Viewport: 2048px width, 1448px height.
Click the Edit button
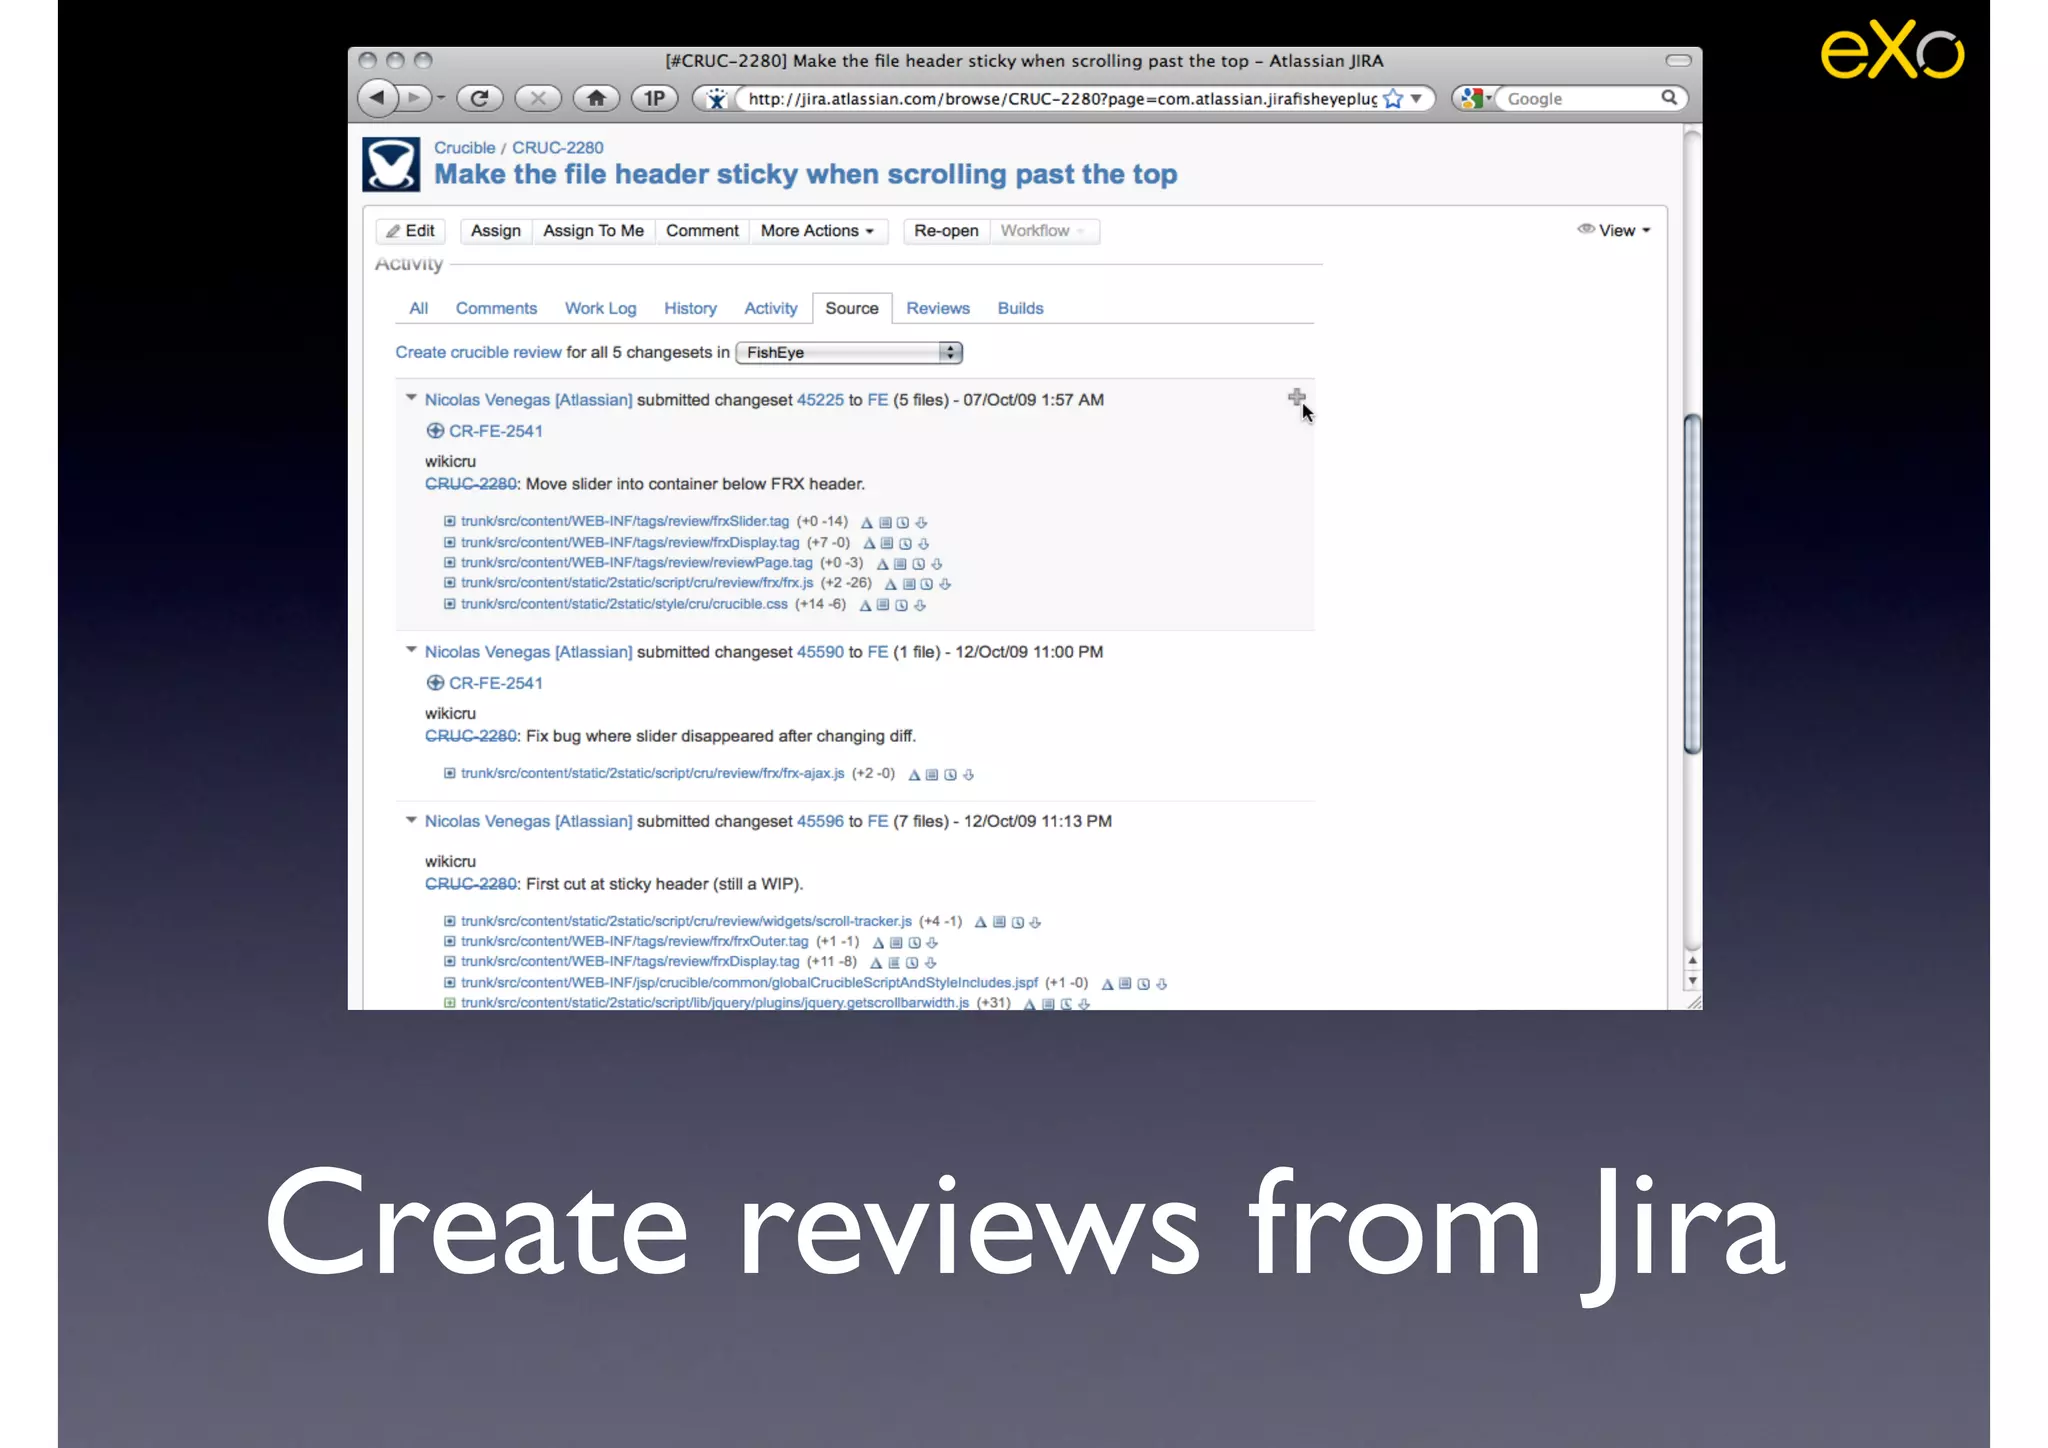pyautogui.click(x=411, y=231)
